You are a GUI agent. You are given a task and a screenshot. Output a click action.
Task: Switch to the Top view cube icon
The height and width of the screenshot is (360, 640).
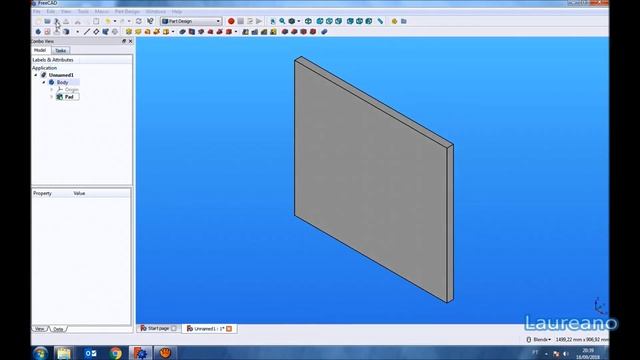tap(329, 21)
